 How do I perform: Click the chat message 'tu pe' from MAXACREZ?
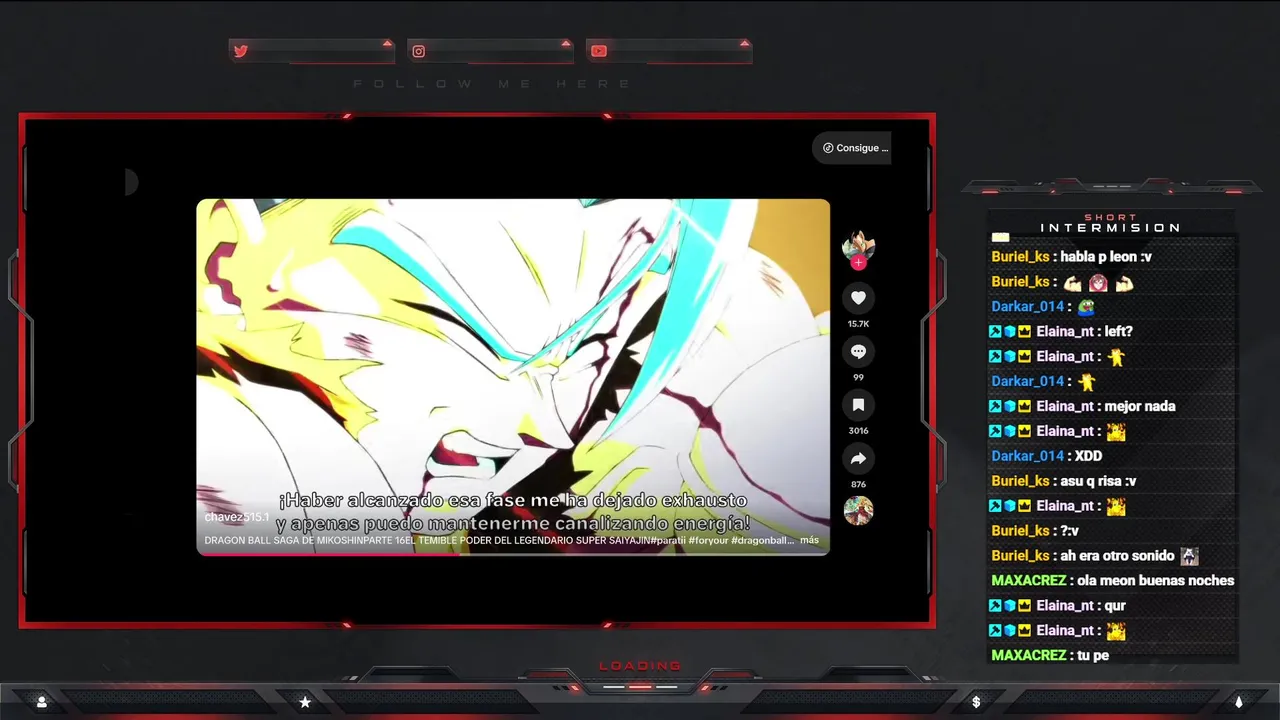[x=1093, y=656]
